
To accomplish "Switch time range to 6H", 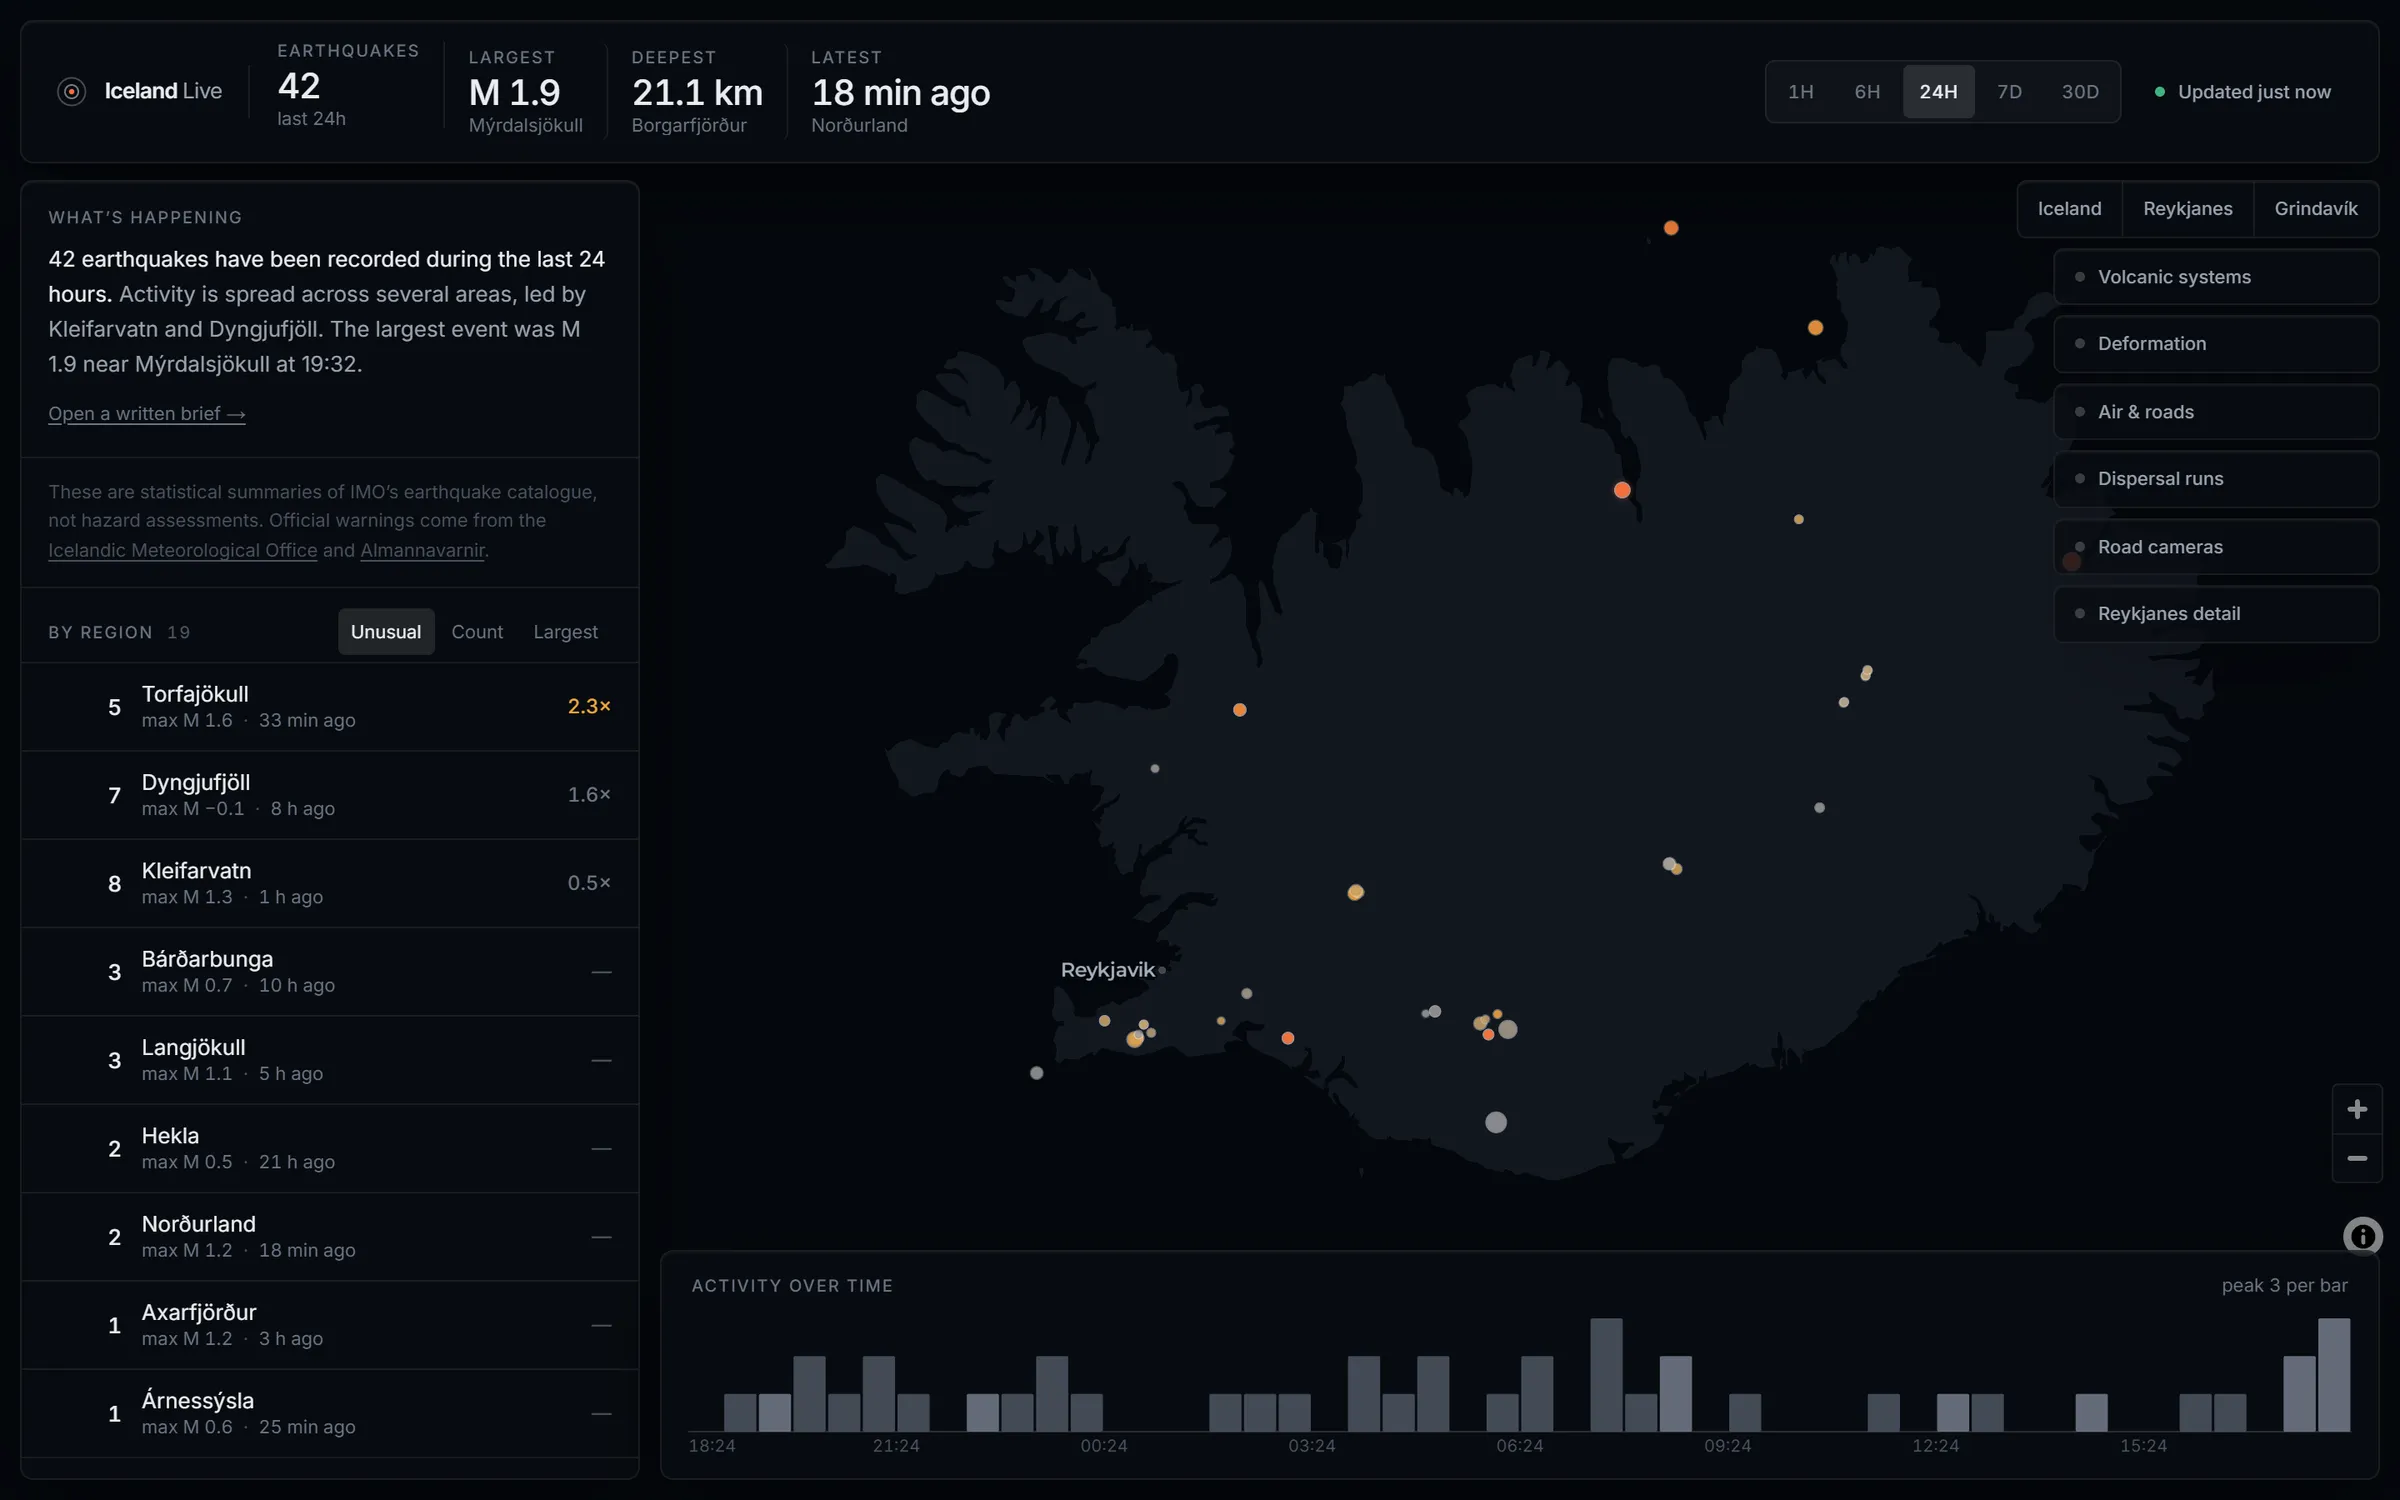I will click(x=1867, y=92).
